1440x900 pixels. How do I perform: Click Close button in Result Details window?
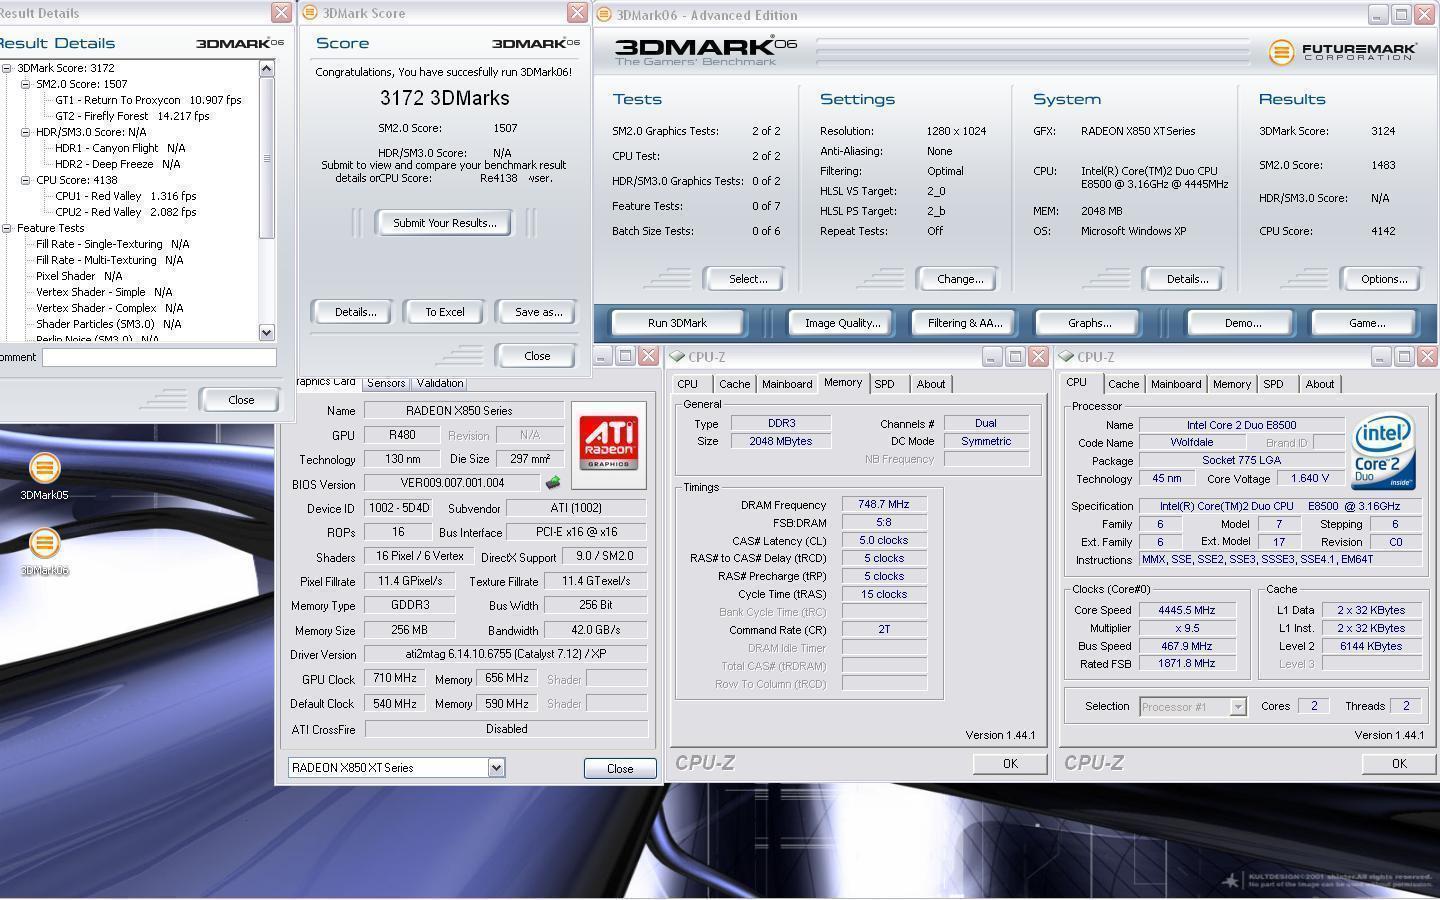(x=240, y=400)
